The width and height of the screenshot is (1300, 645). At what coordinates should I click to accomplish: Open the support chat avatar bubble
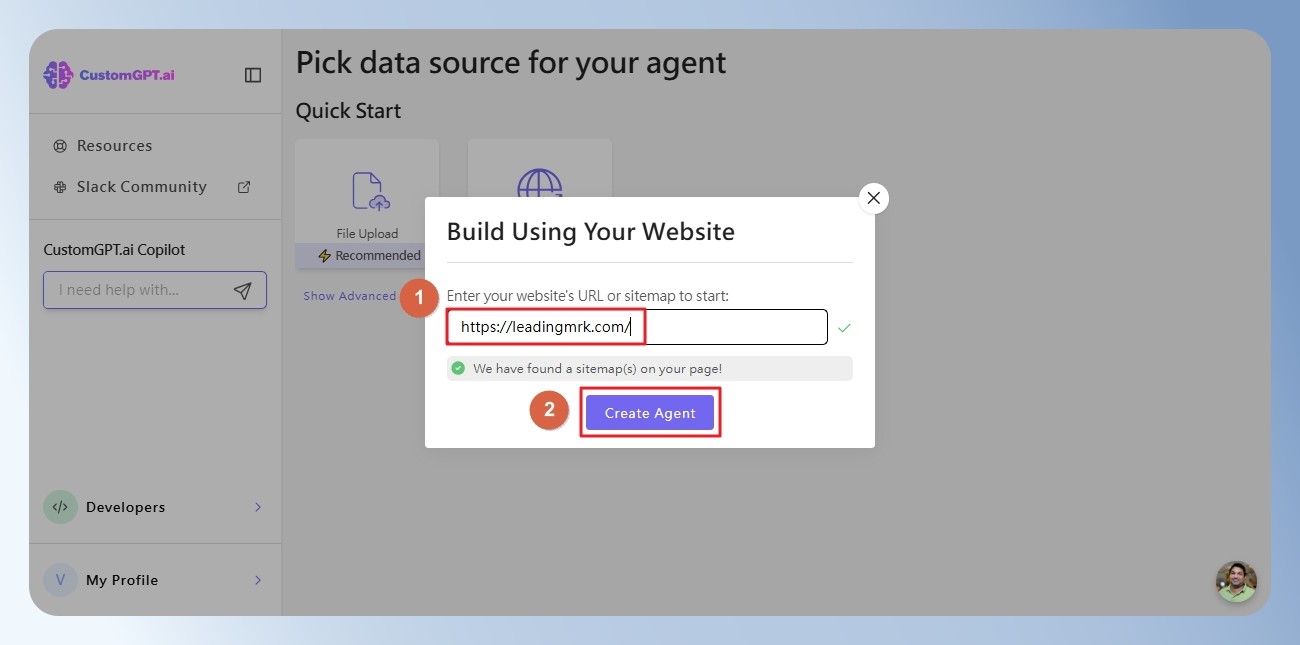[x=1236, y=582]
